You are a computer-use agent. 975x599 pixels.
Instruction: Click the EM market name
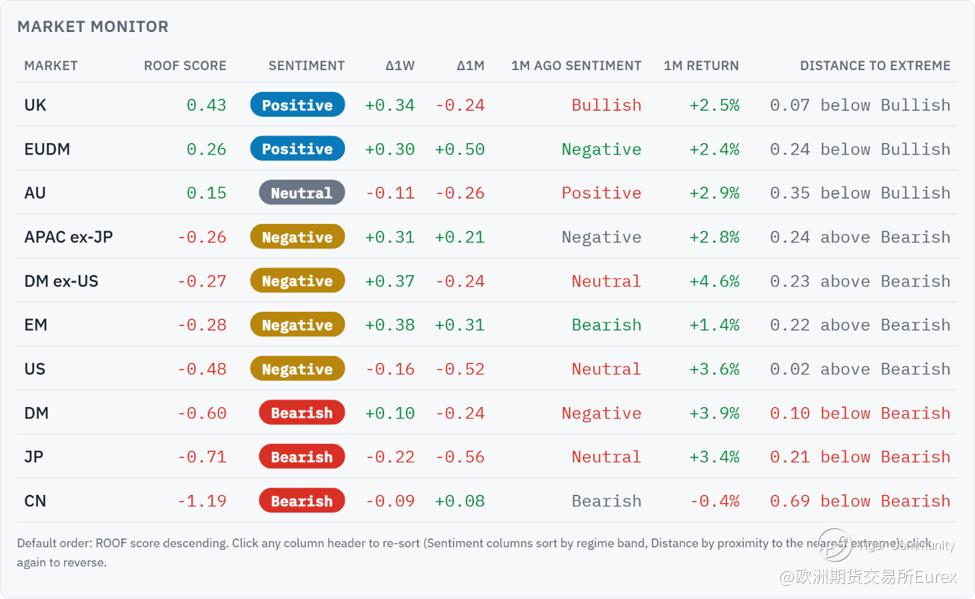pyautogui.click(x=35, y=325)
